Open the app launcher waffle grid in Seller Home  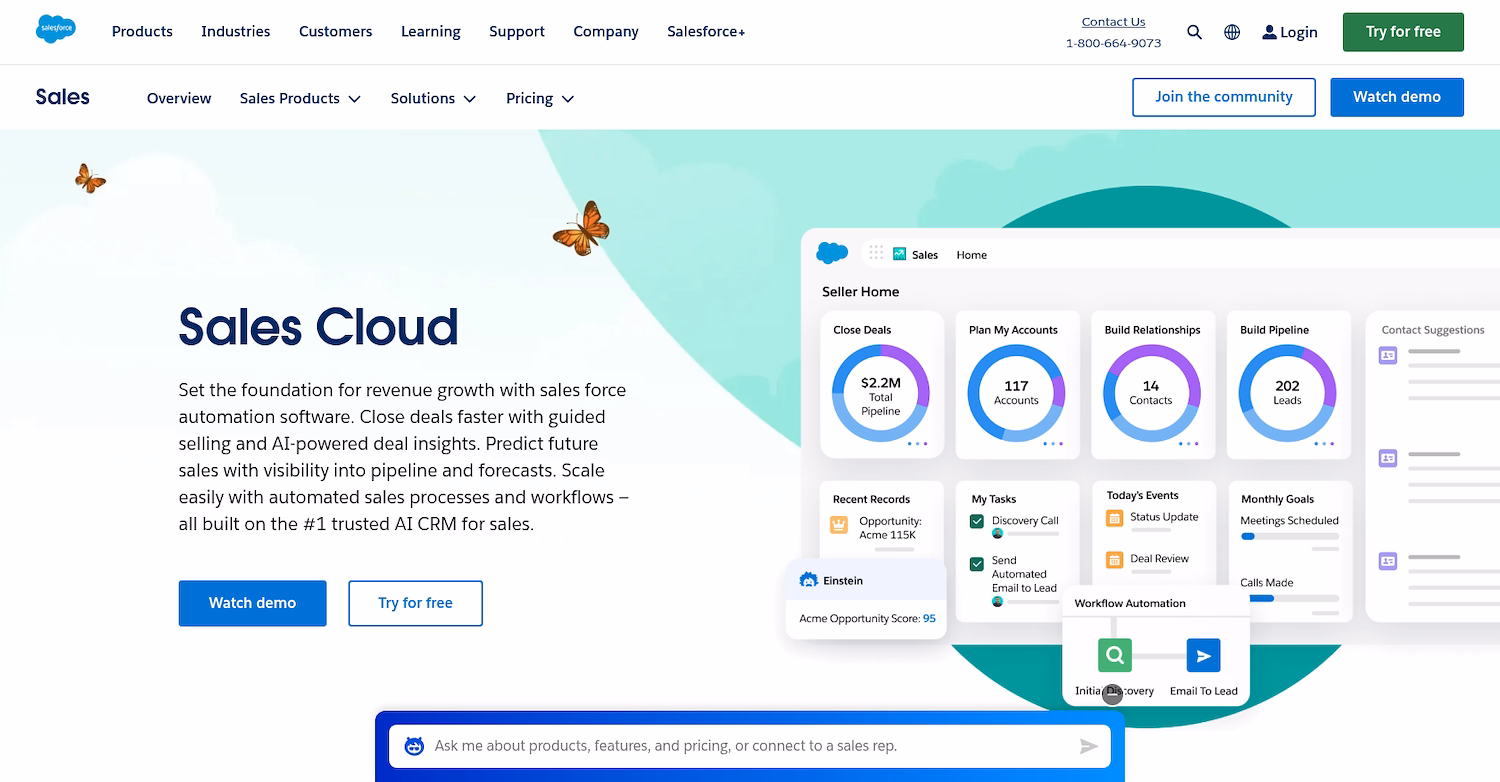(x=875, y=253)
